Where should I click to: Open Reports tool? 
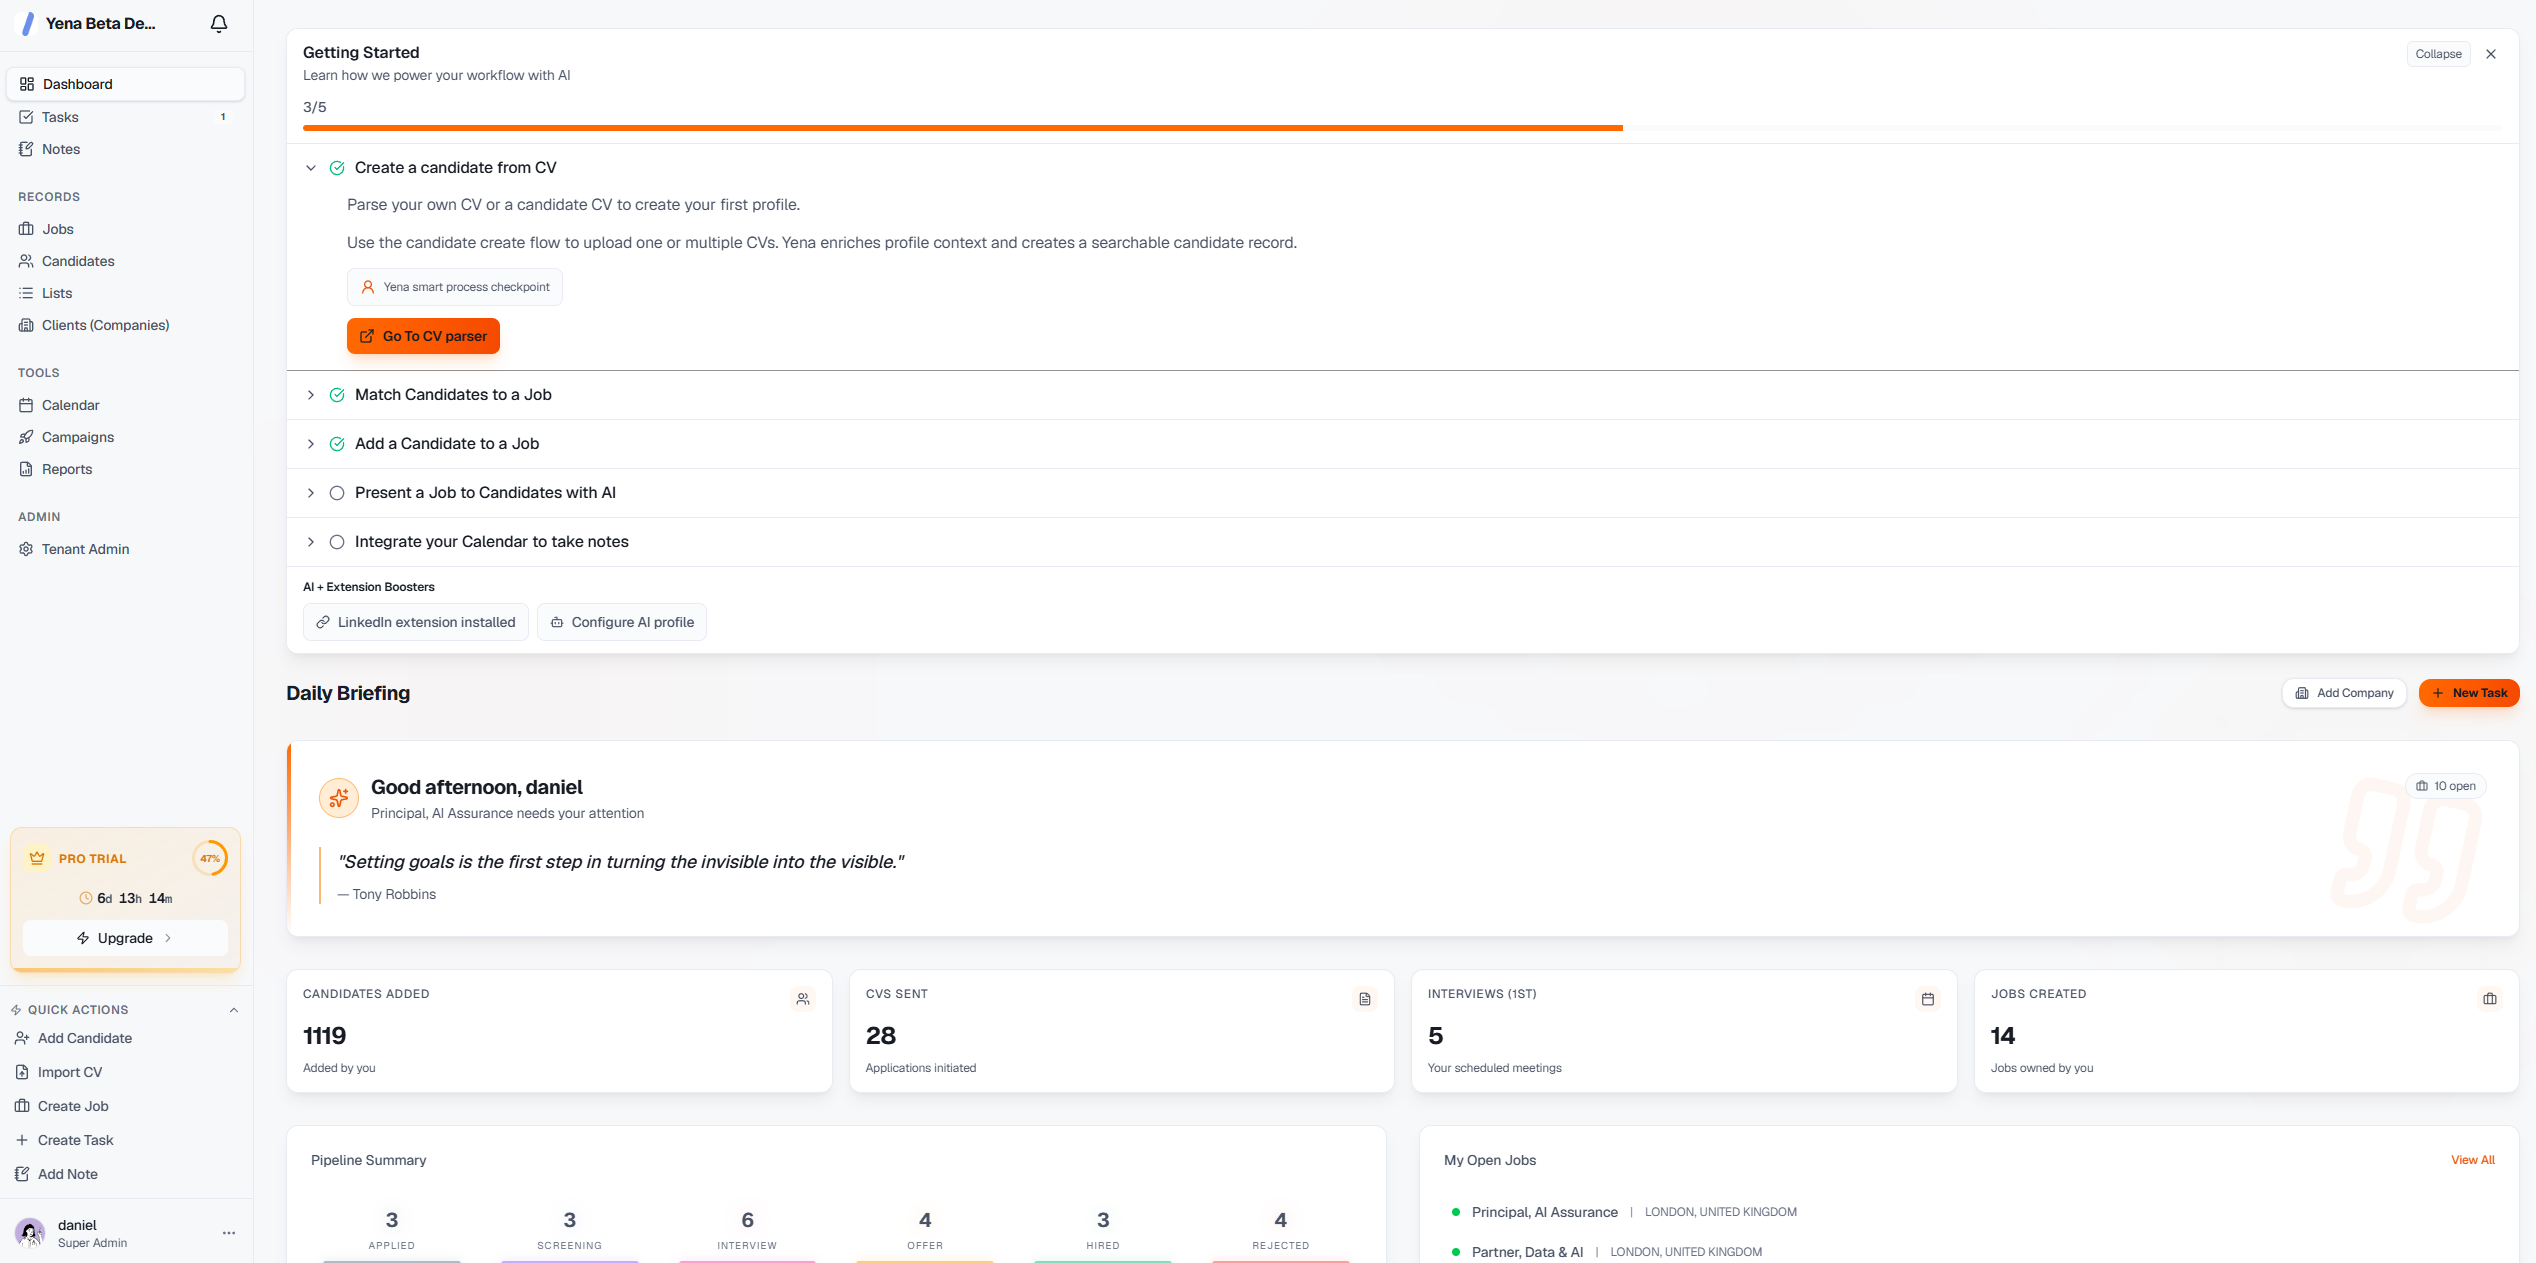pos(126,469)
